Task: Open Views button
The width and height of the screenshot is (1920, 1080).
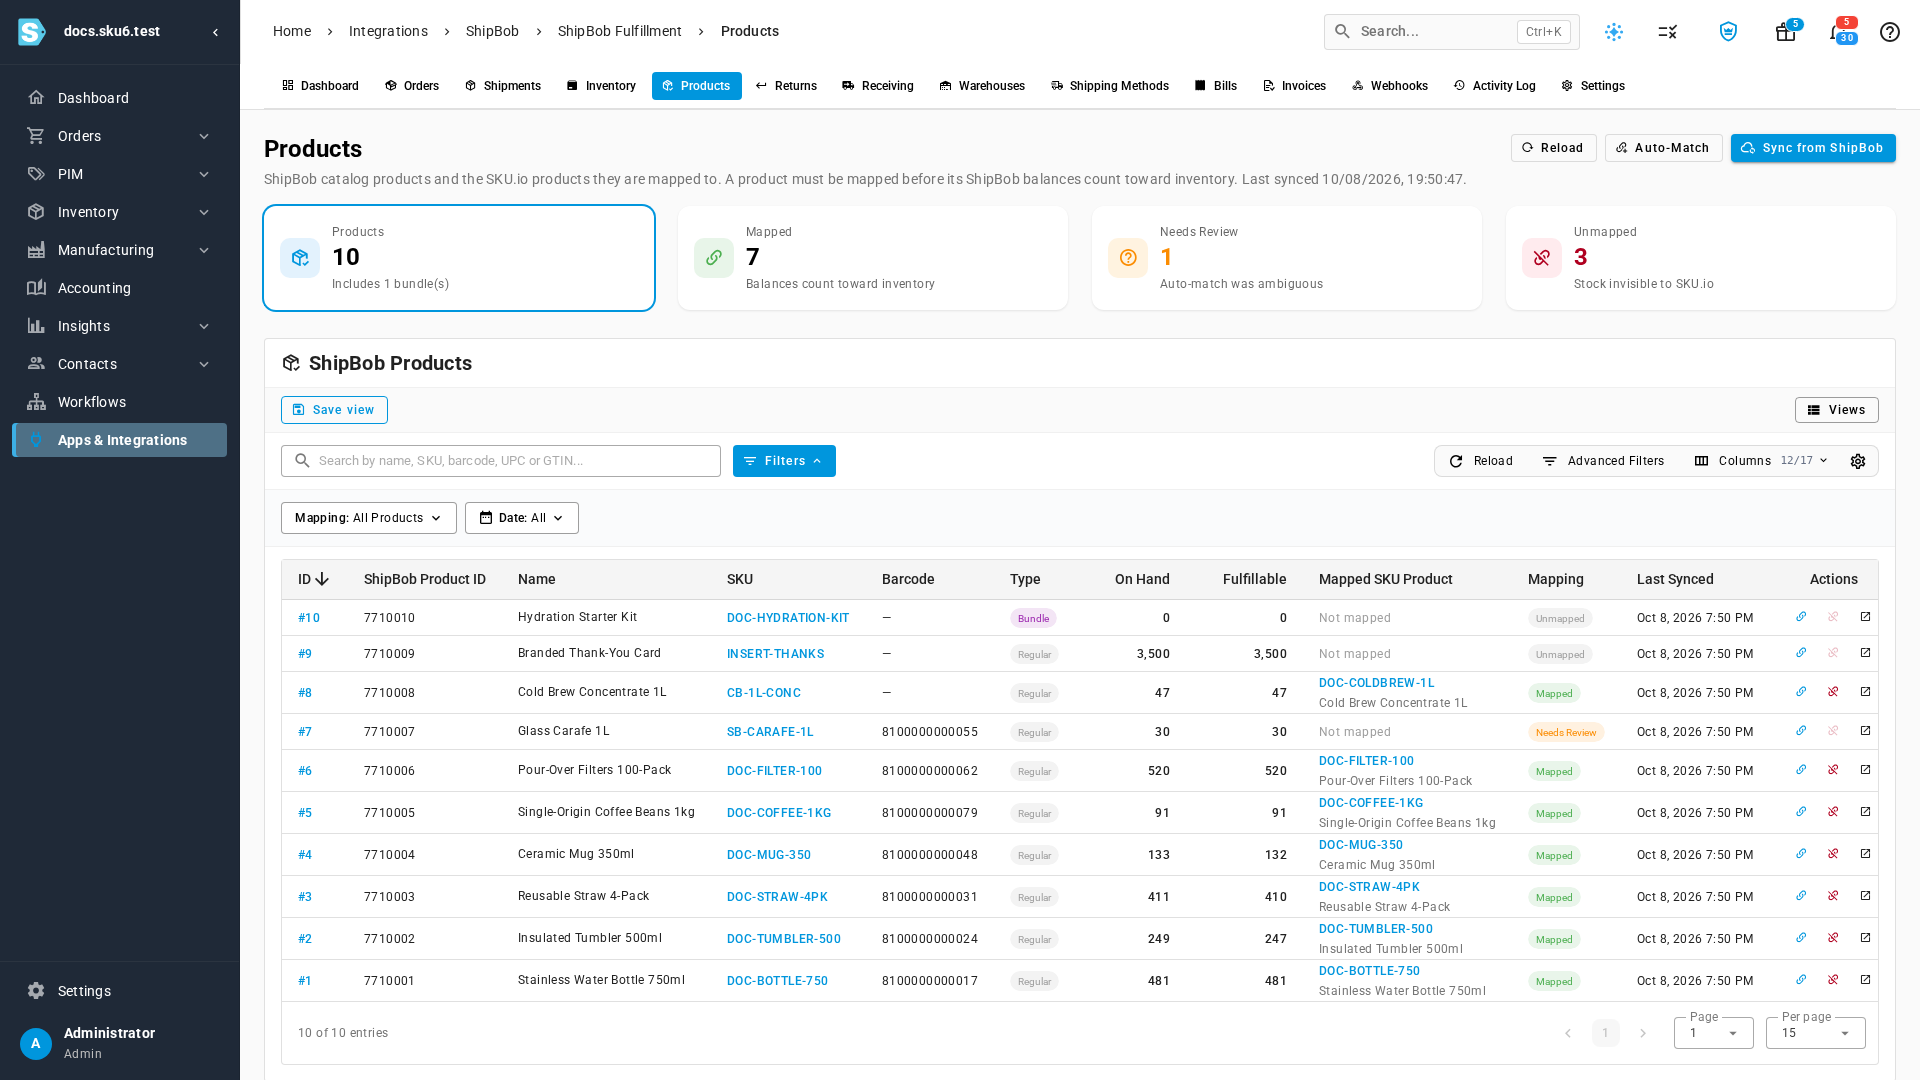Action: 1837,410
